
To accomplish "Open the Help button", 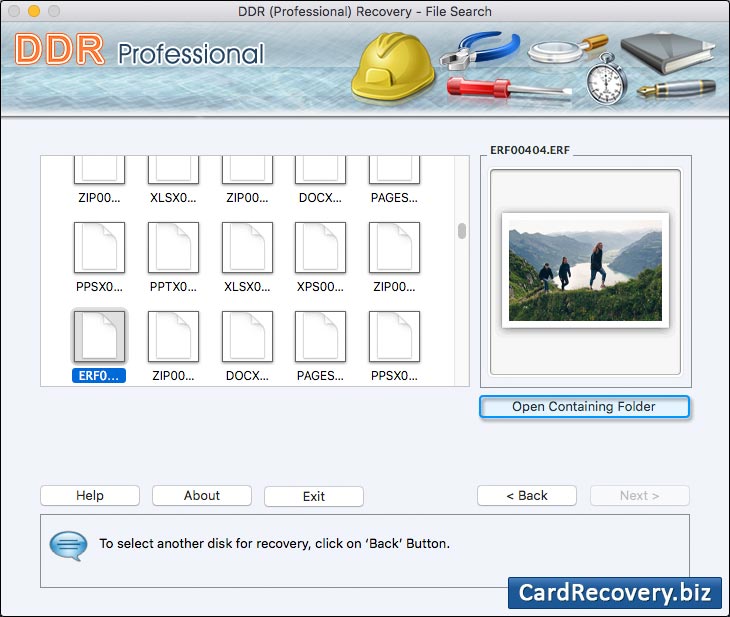I will click(90, 495).
